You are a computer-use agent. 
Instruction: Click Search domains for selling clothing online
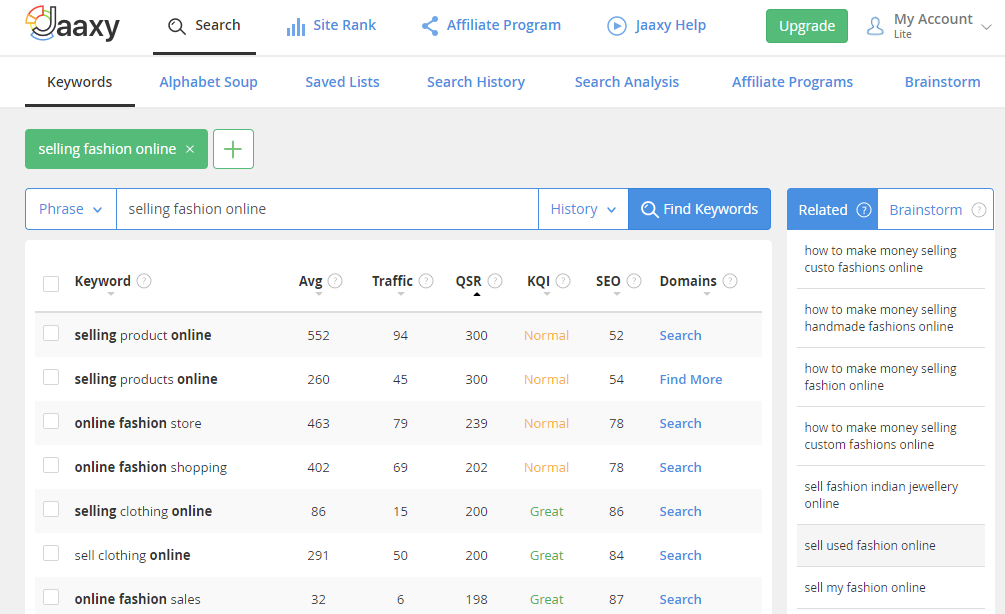[x=681, y=511]
